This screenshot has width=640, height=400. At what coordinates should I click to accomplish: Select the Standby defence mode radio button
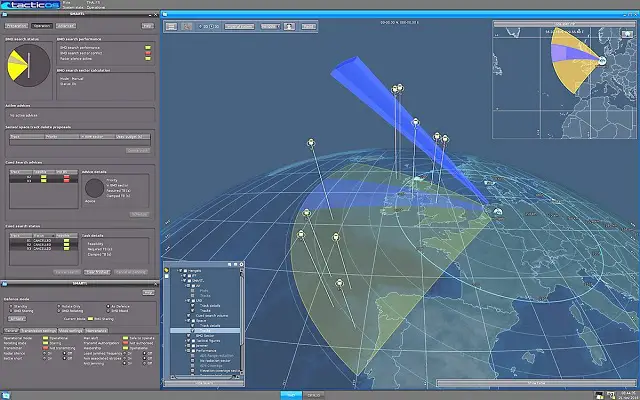(x=9, y=307)
